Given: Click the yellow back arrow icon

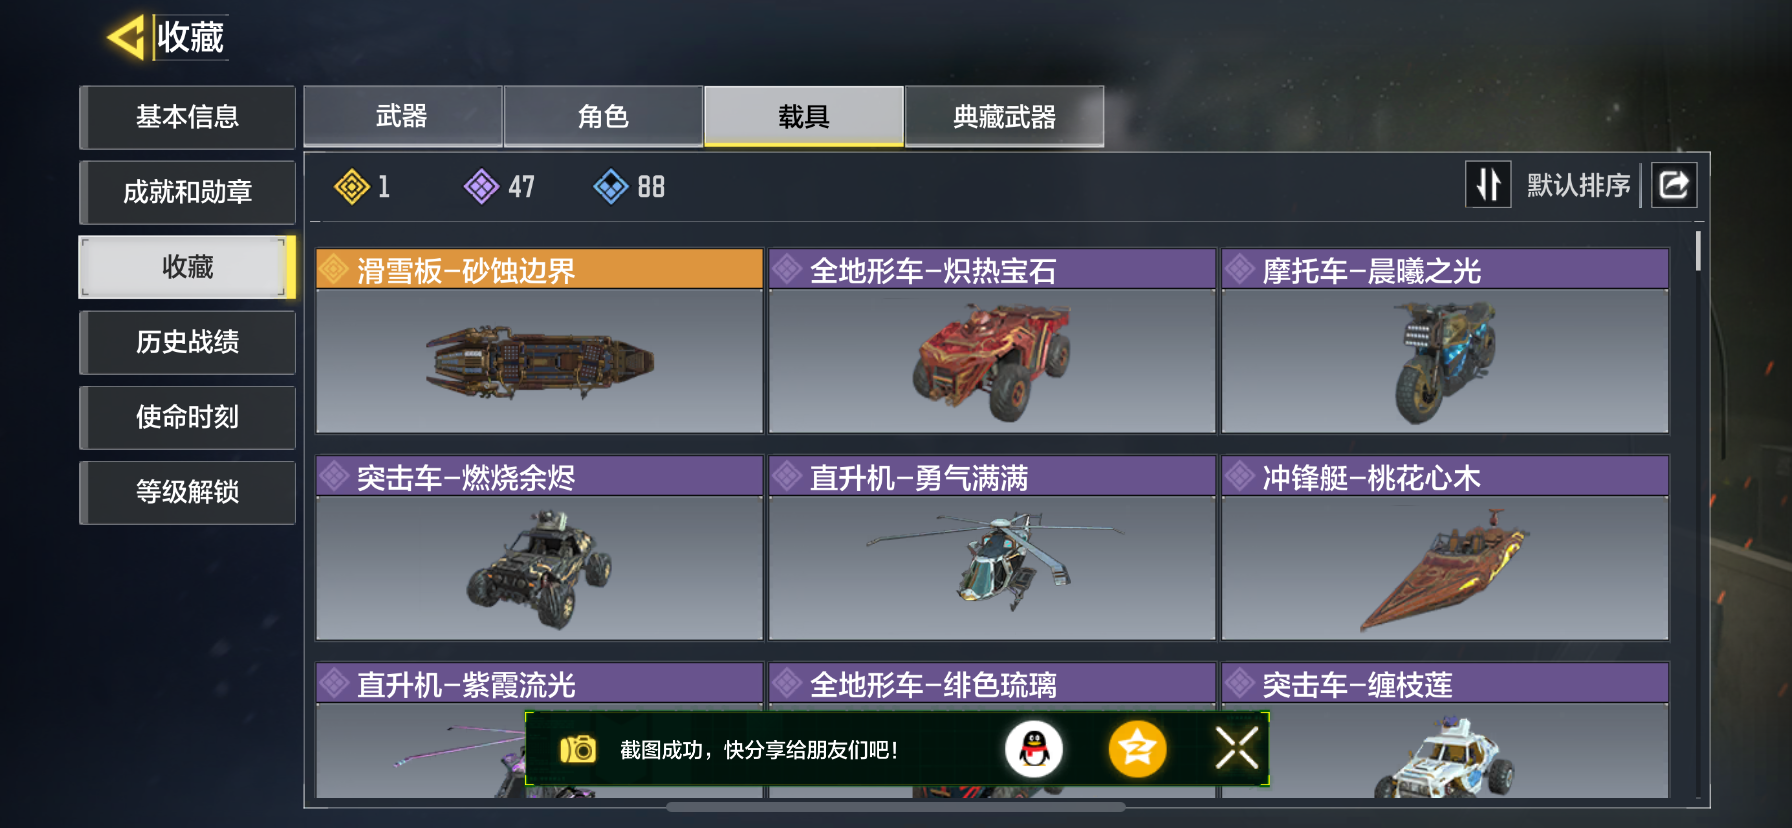Looking at the screenshot, I should click(126, 38).
